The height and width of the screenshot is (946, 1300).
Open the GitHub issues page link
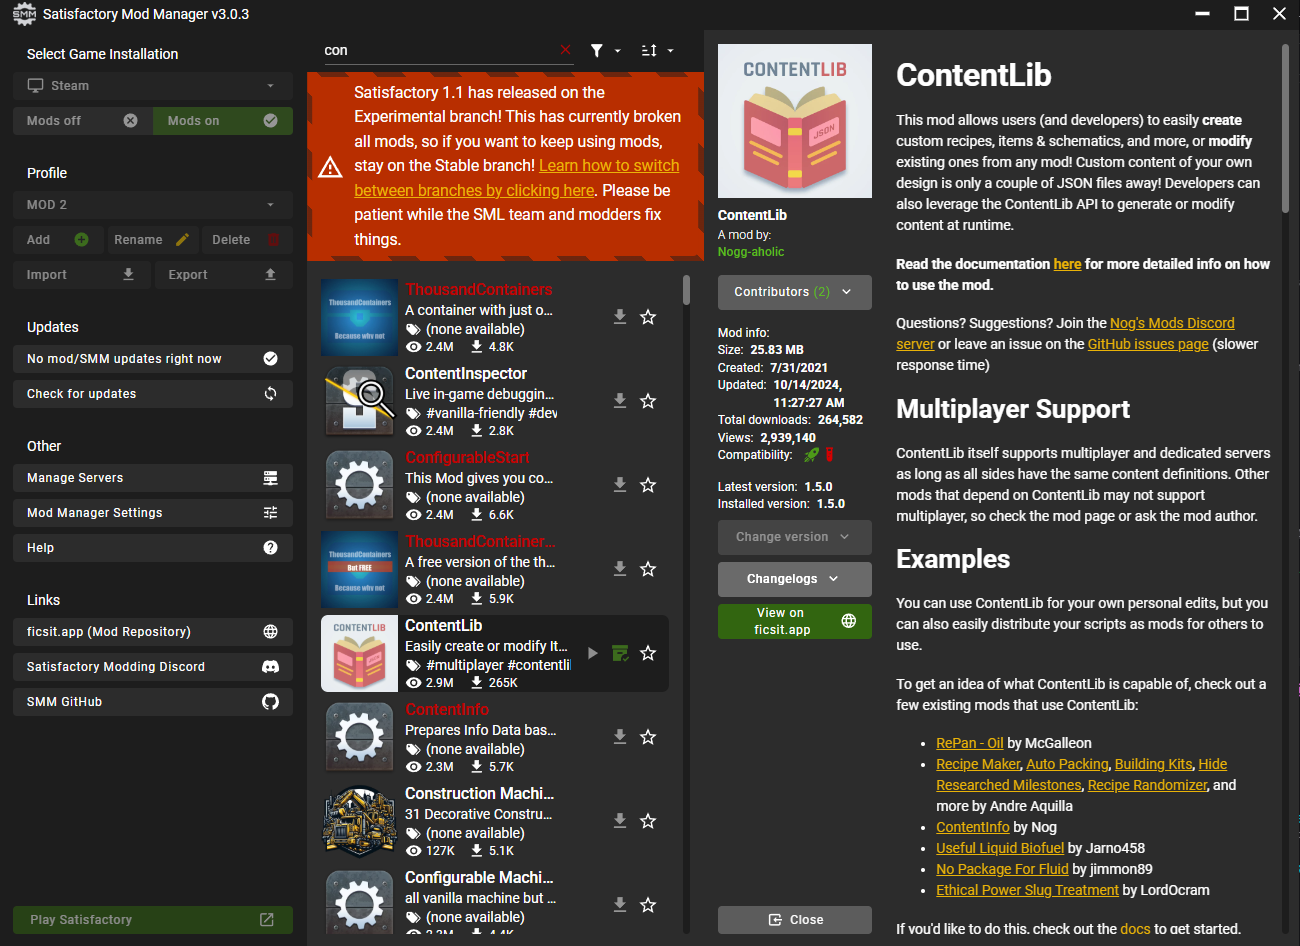tap(1148, 344)
